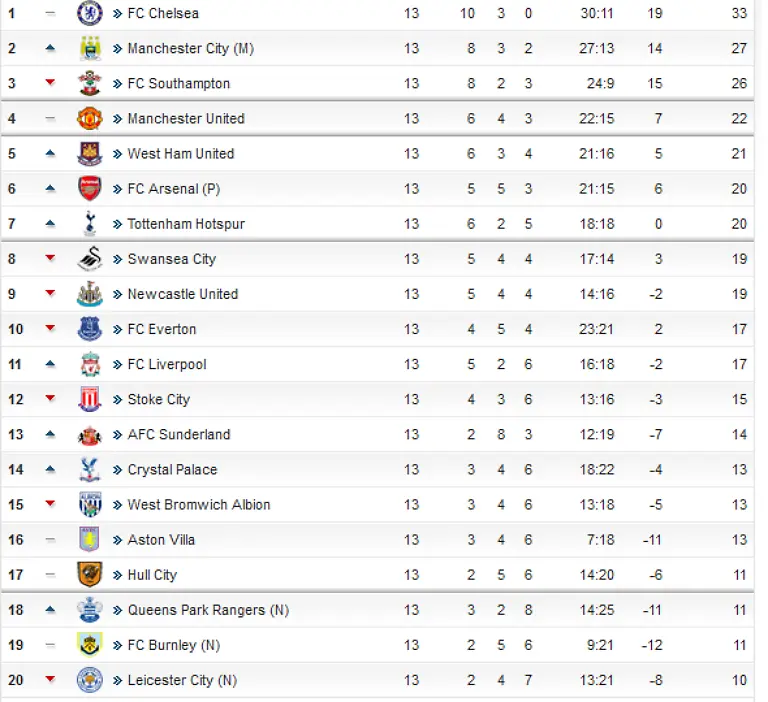
Task: Click the FC Liverpool club crest
Action: point(90,365)
